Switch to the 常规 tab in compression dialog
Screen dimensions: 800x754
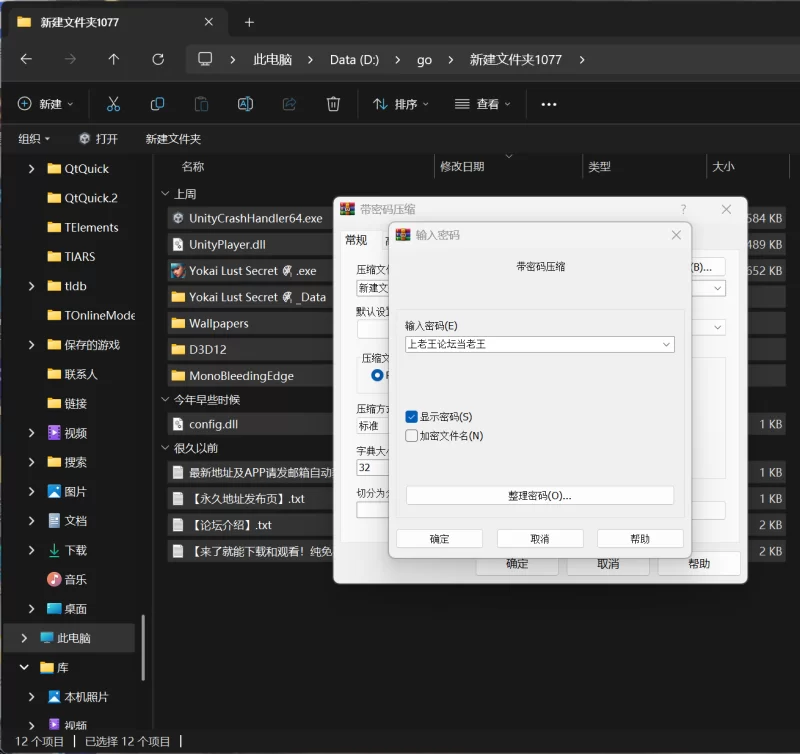pos(356,240)
